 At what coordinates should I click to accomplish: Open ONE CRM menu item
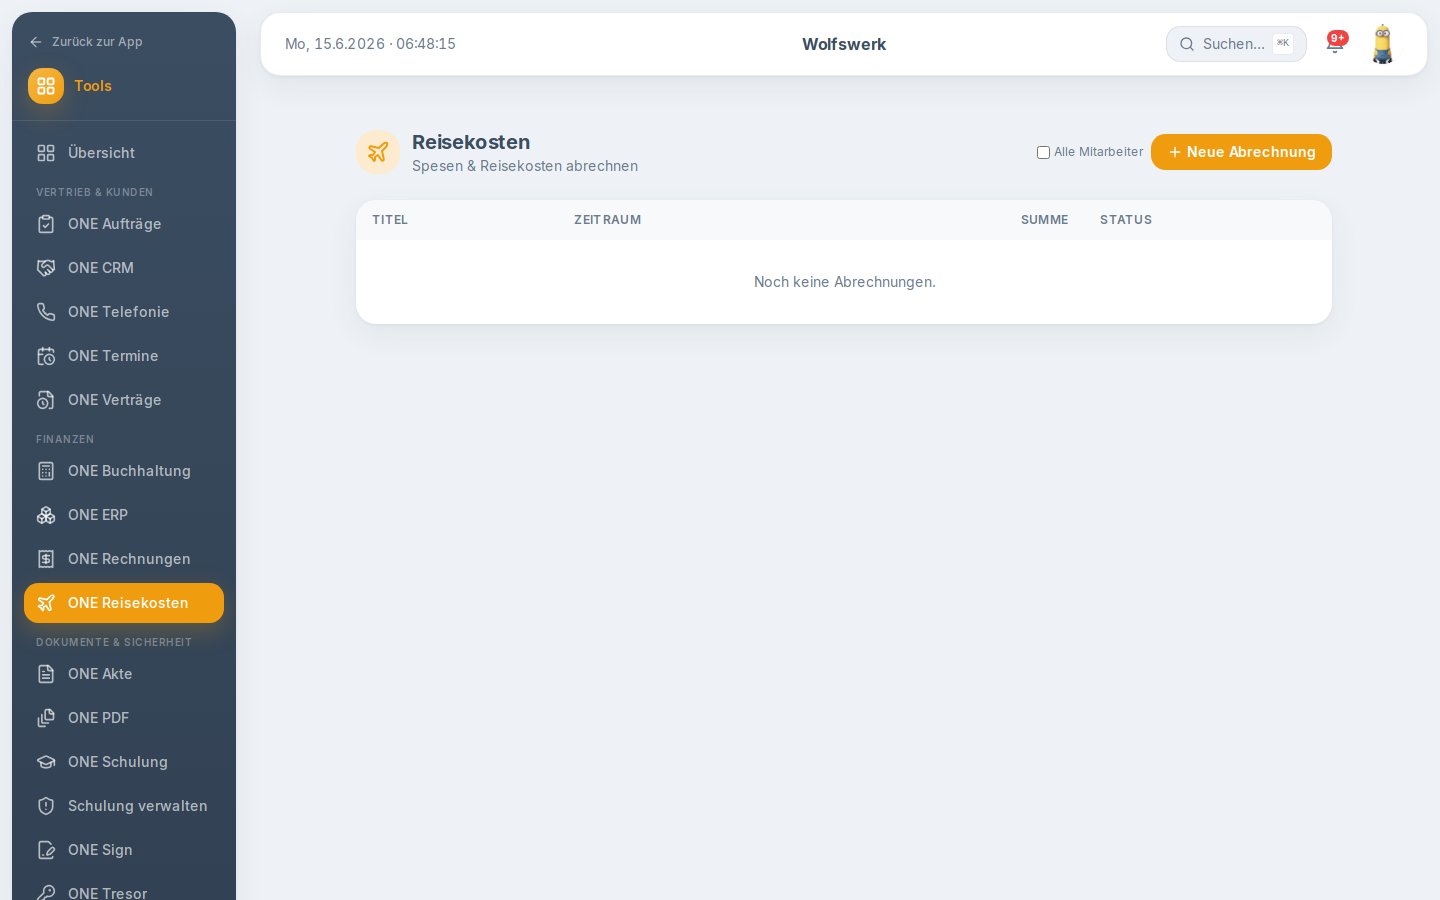tap(124, 268)
